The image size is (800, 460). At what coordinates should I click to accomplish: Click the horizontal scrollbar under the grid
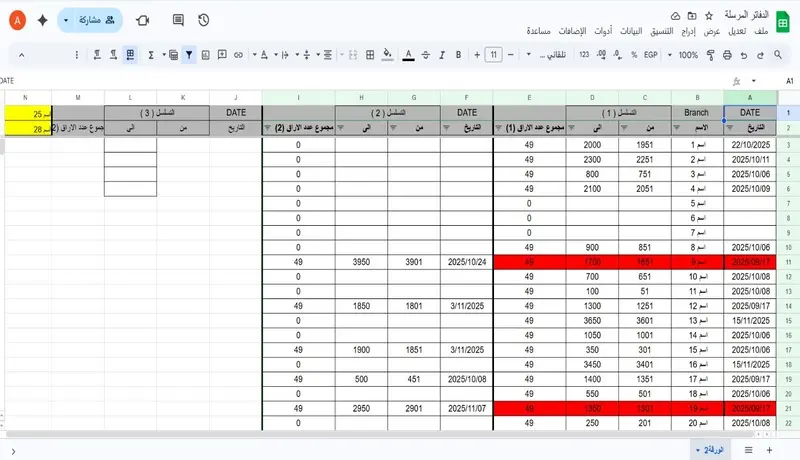[380, 434]
